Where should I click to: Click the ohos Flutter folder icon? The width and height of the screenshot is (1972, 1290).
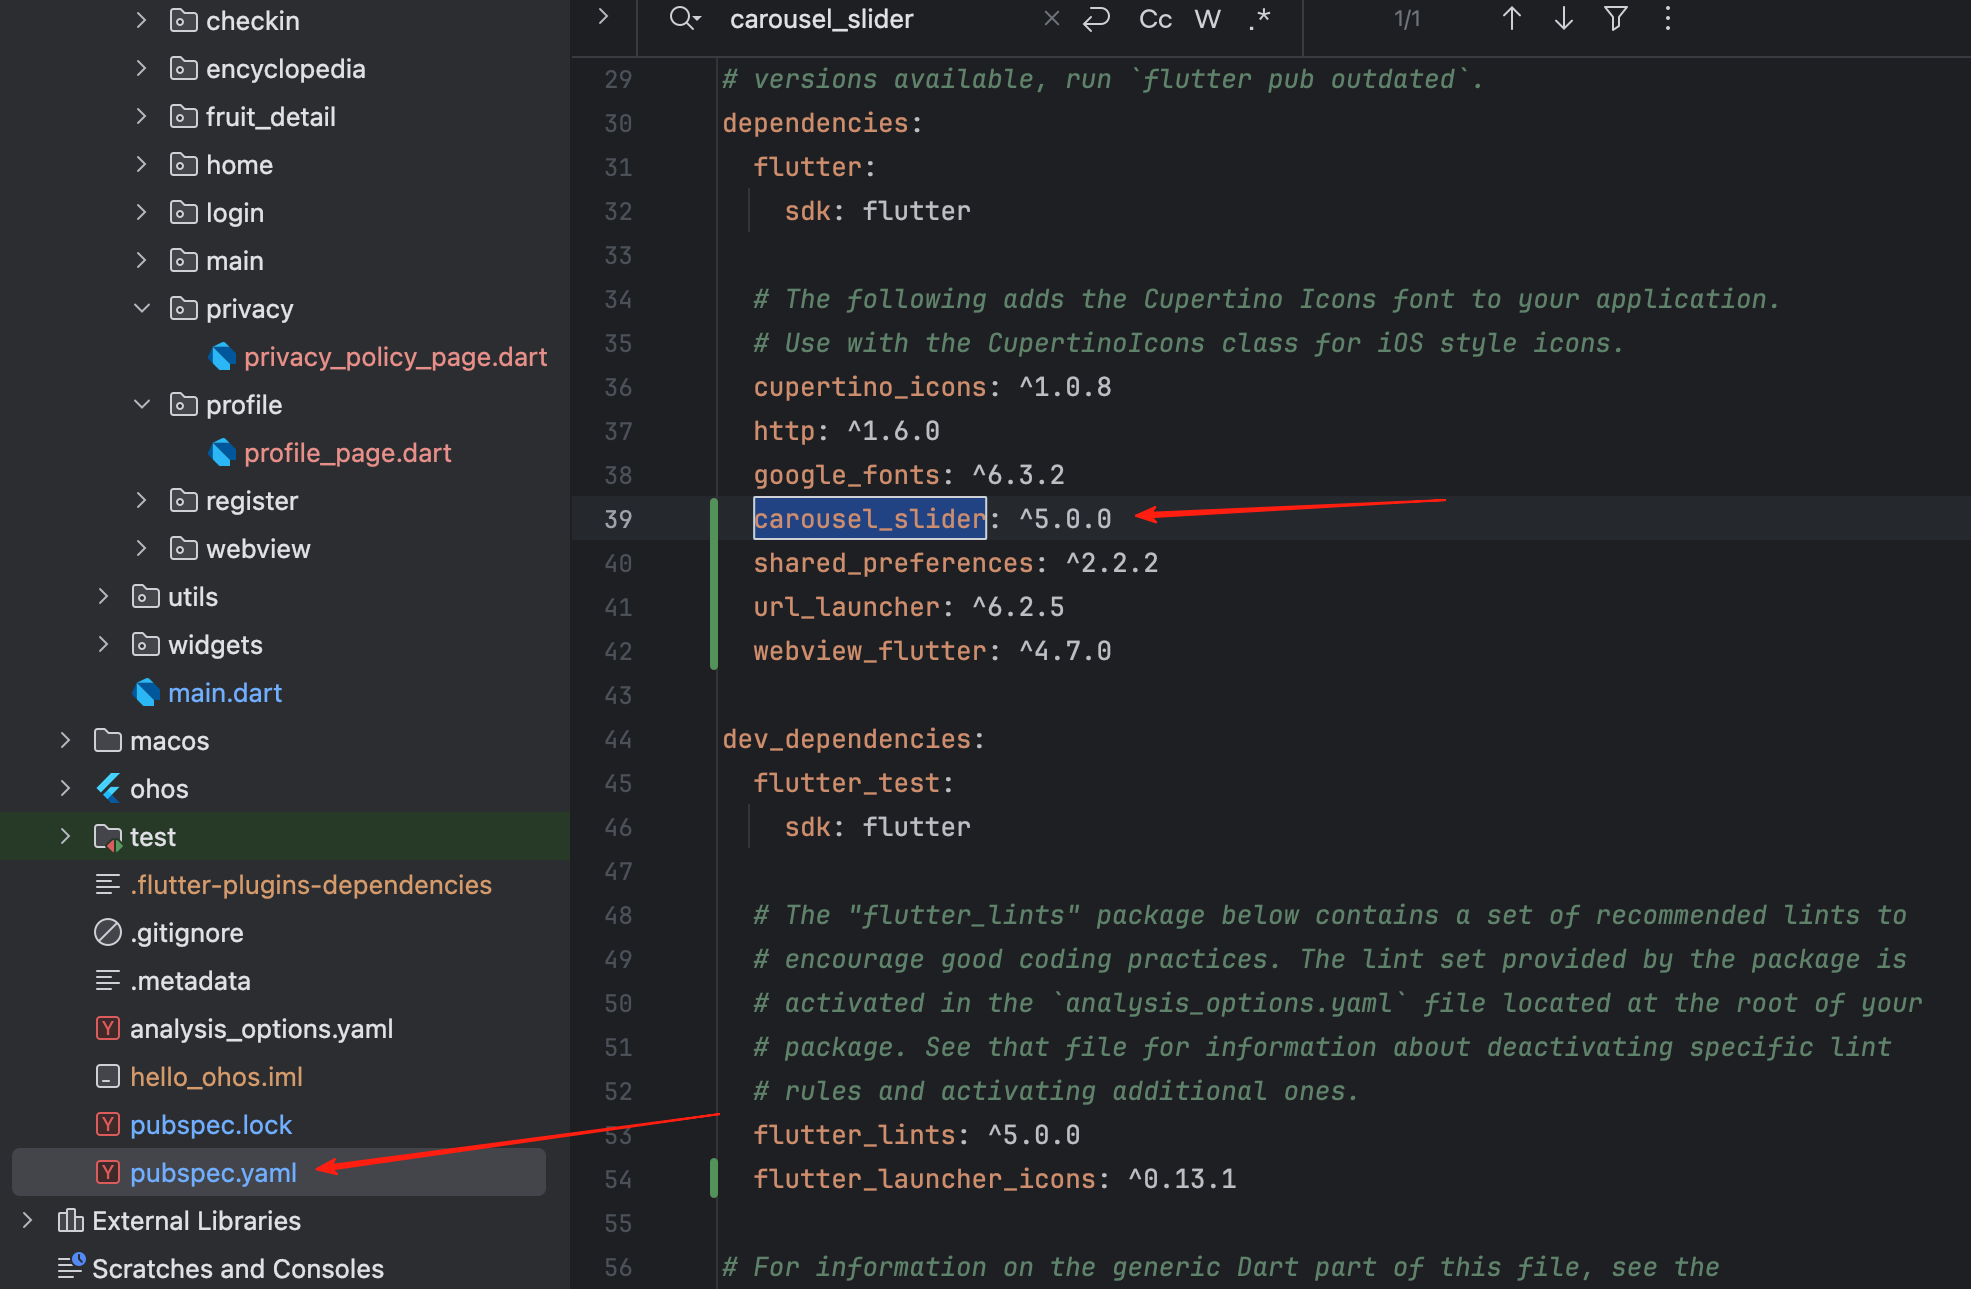point(108,789)
